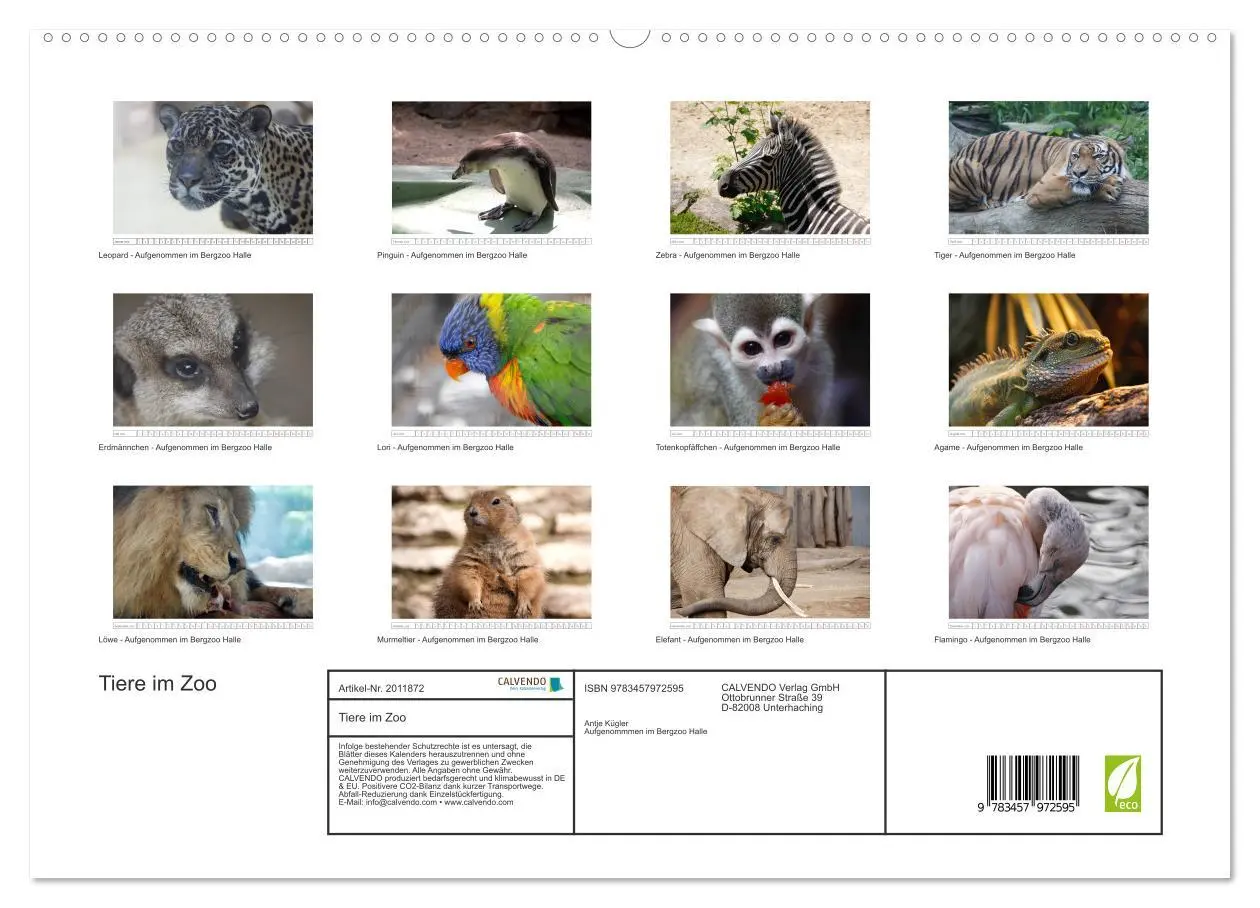1260x908 pixels.
Task: Click the copyright notice starting 'Infolge bestehender Schutzrechte'
Action: [452, 774]
